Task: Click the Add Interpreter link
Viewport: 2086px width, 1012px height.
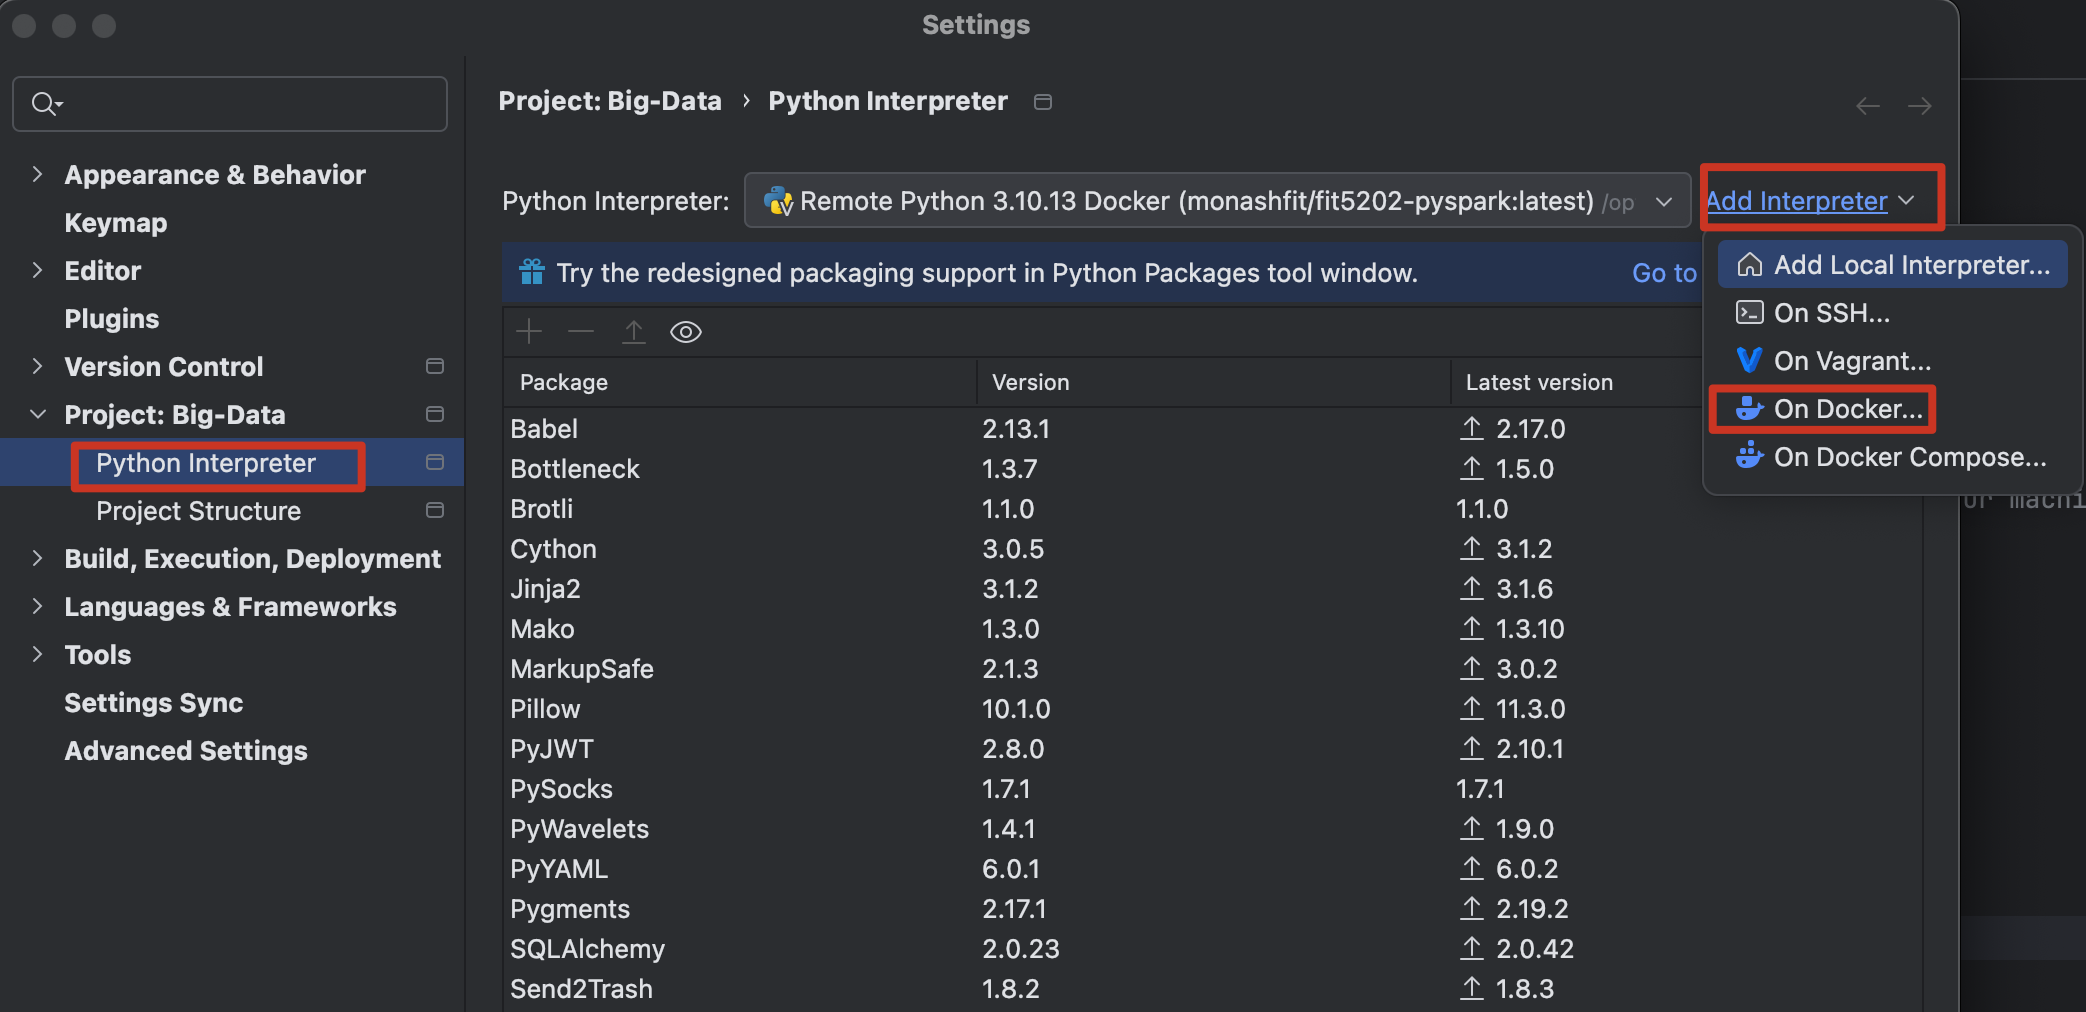Action: coord(1796,201)
